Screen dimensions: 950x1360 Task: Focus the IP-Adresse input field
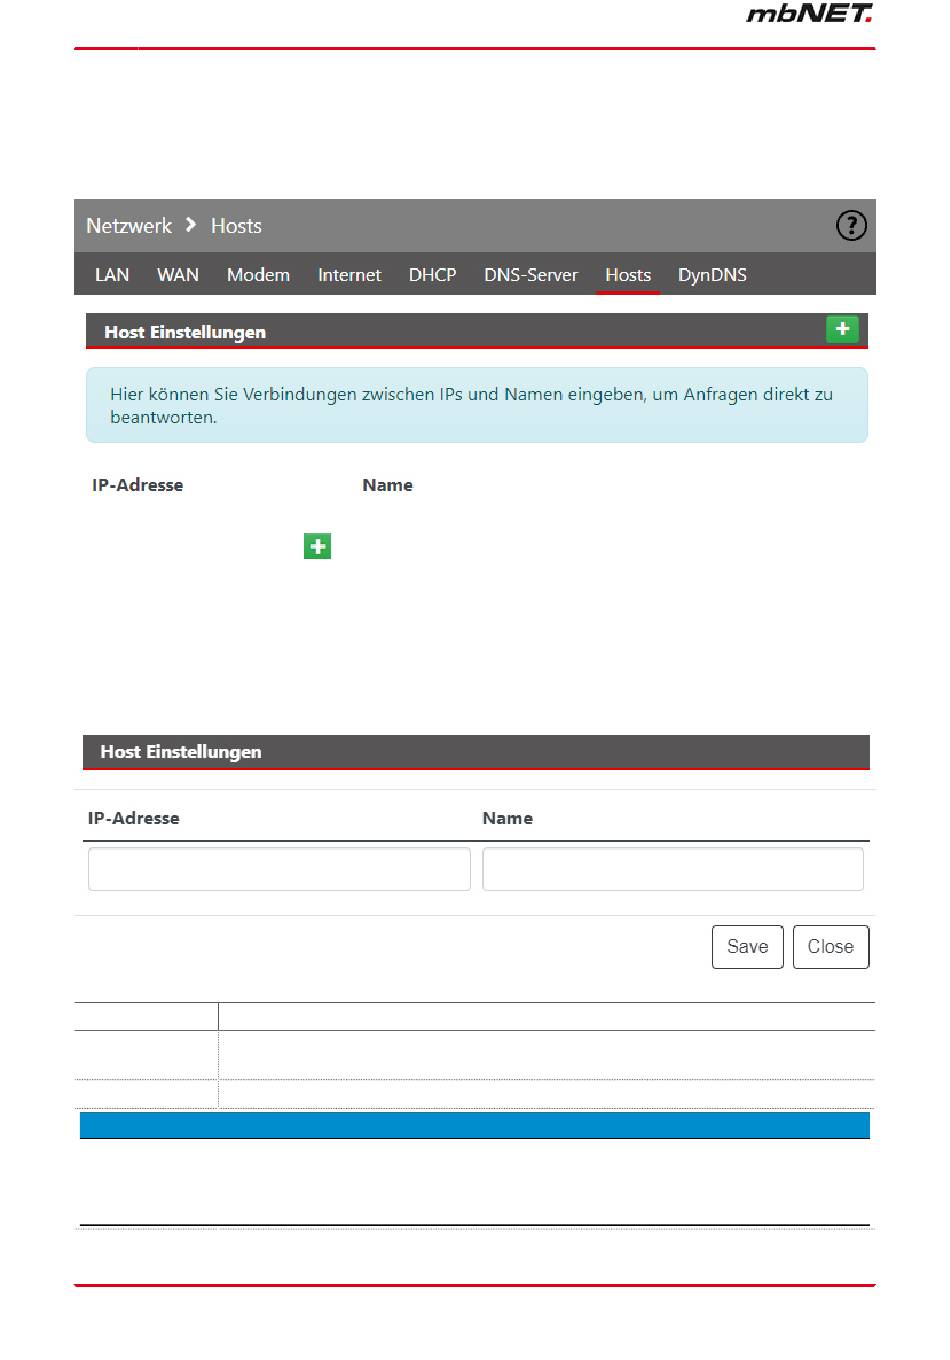point(279,869)
